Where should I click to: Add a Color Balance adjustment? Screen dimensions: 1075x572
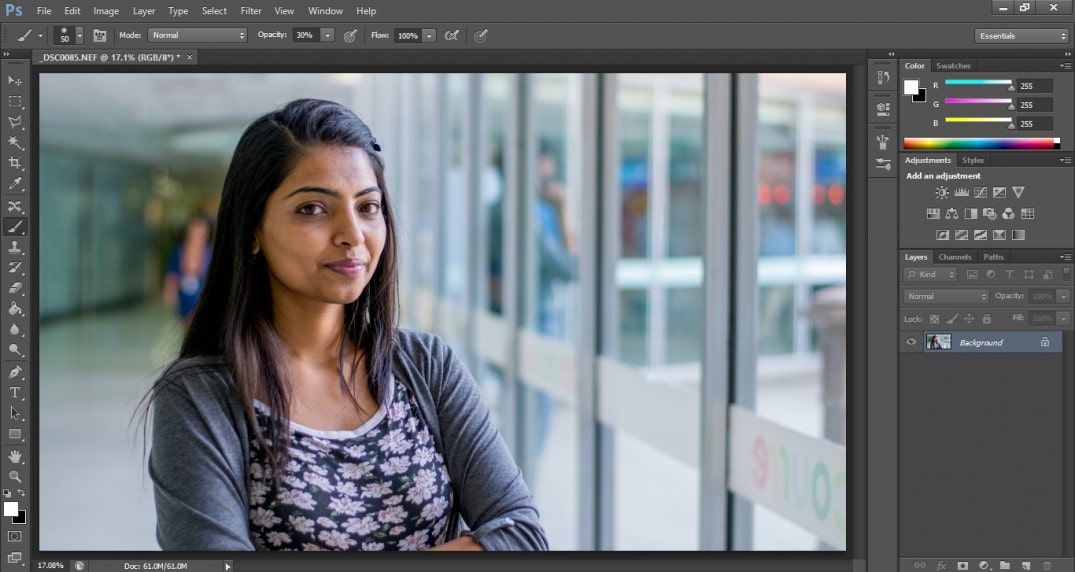[x=952, y=214]
